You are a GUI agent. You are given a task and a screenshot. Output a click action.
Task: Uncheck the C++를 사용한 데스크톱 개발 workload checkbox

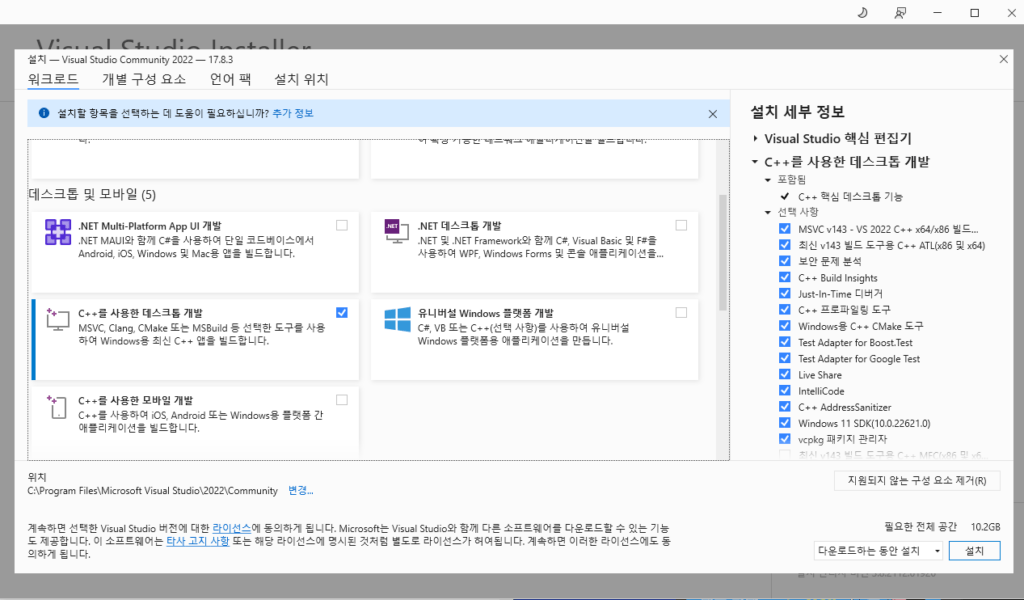[x=342, y=313]
